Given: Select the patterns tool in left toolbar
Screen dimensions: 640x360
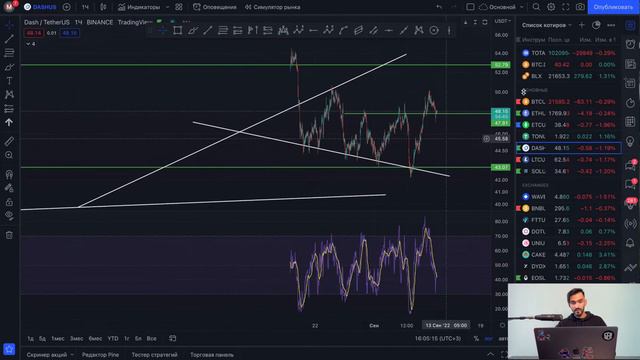Looking at the screenshot, I should pos(9,95).
